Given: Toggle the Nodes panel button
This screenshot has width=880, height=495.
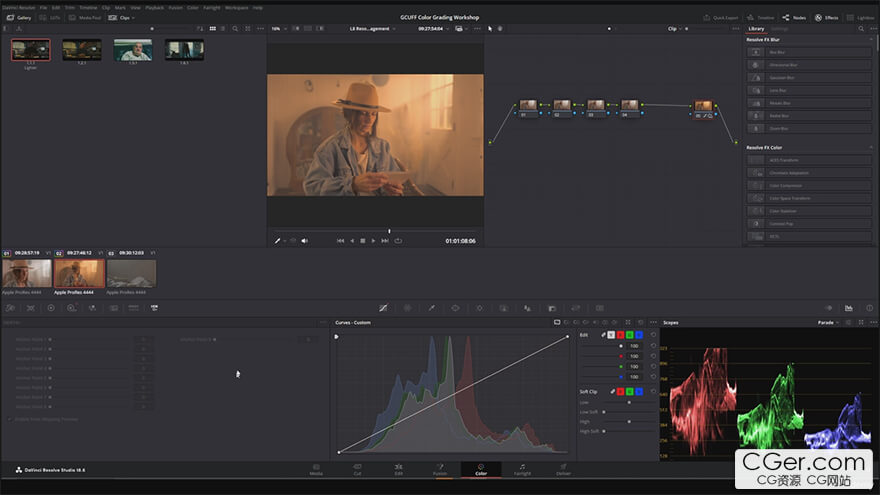Looking at the screenshot, I should click(794, 18).
